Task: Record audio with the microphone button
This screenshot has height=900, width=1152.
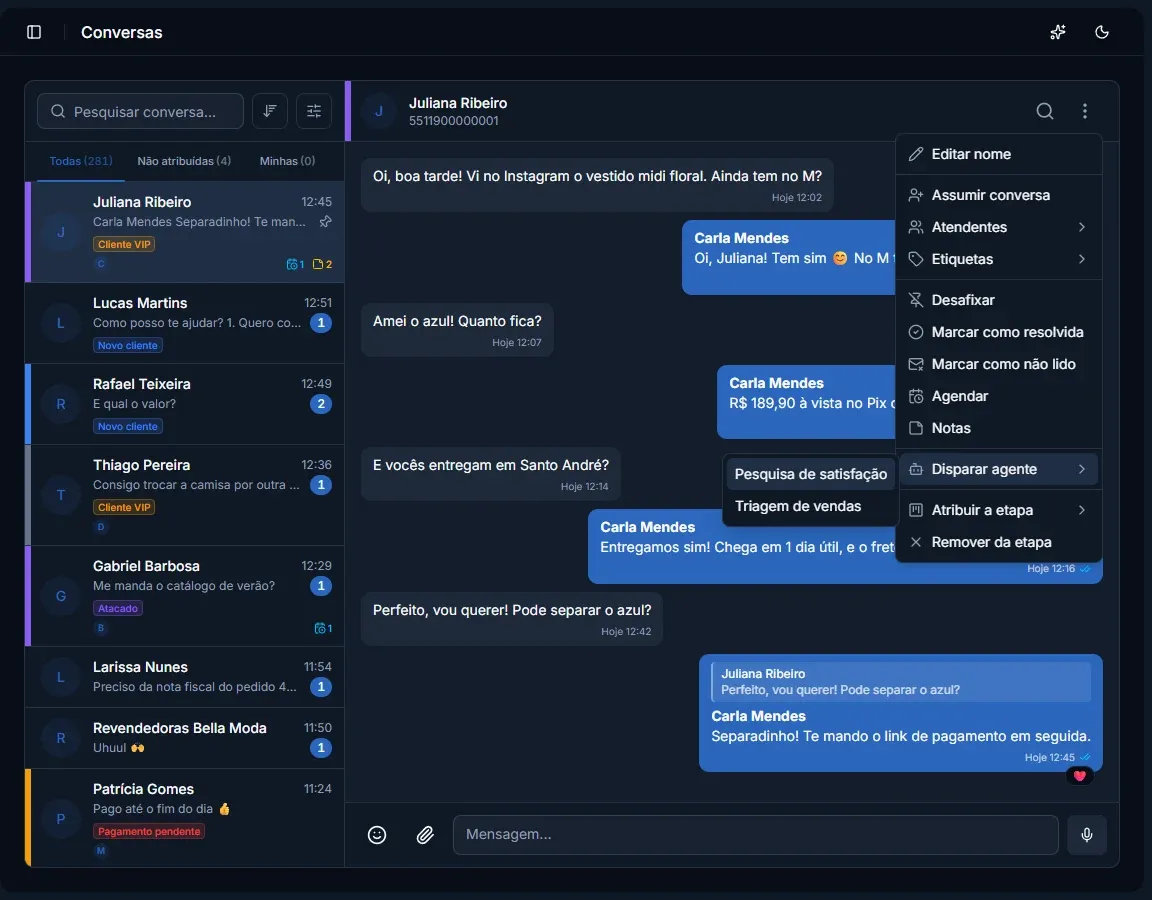Action: (1087, 835)
